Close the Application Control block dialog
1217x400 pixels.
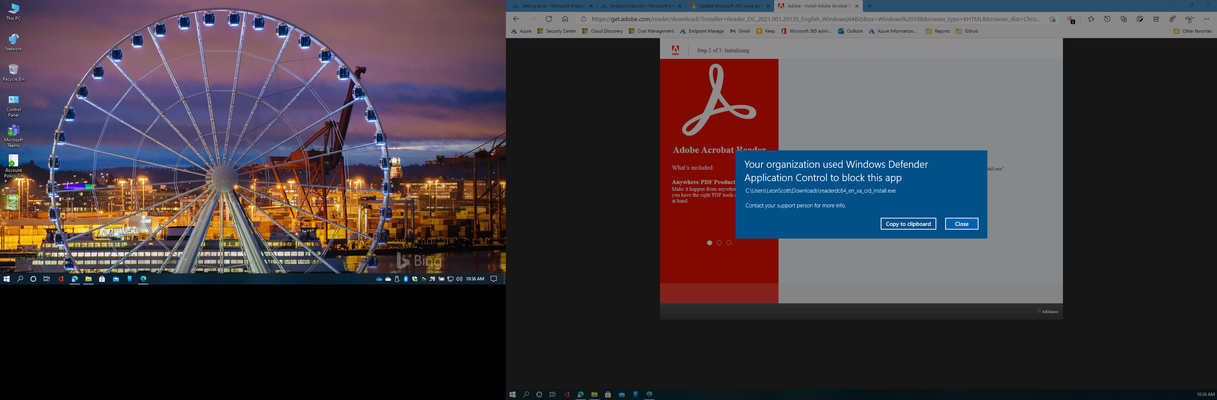[961, 224]
